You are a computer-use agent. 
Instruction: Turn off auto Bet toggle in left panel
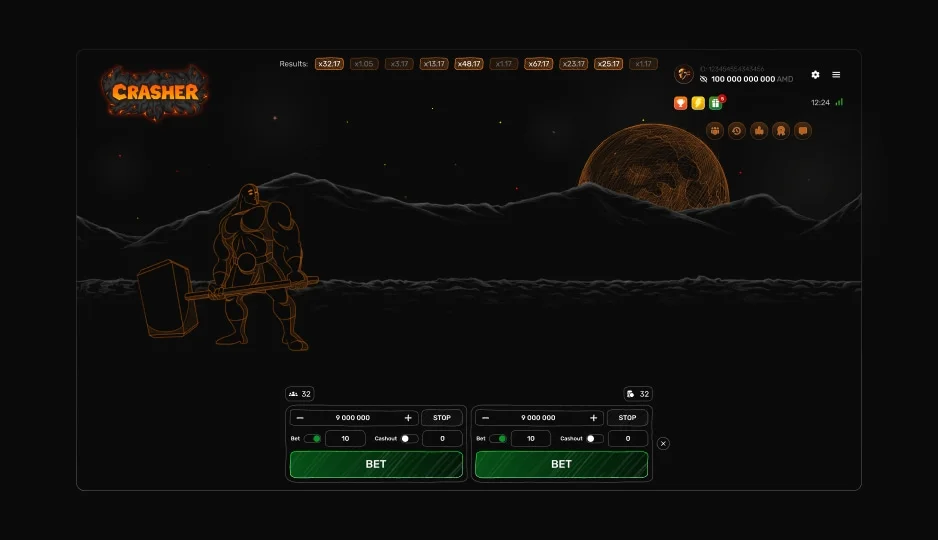(313, 439)
